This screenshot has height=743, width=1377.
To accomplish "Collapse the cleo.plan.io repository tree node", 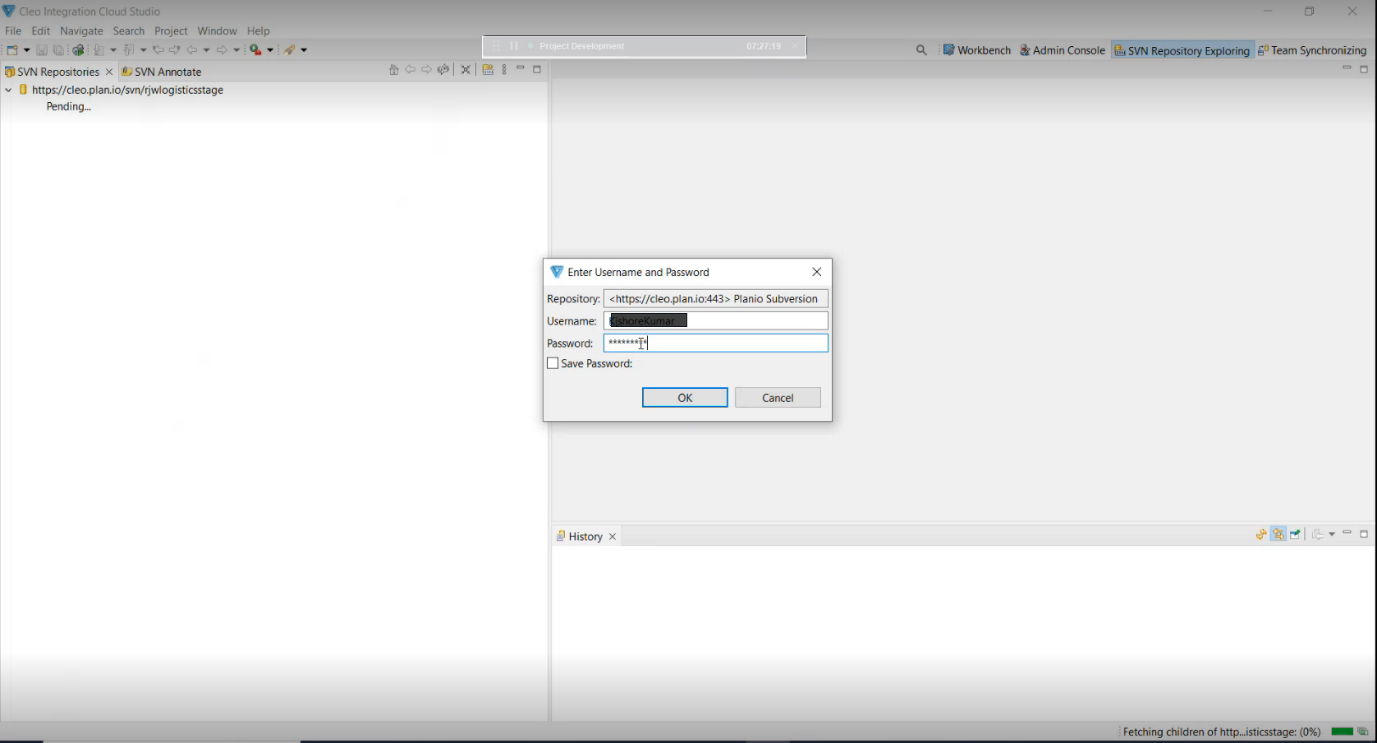I will tap(9, 90).
